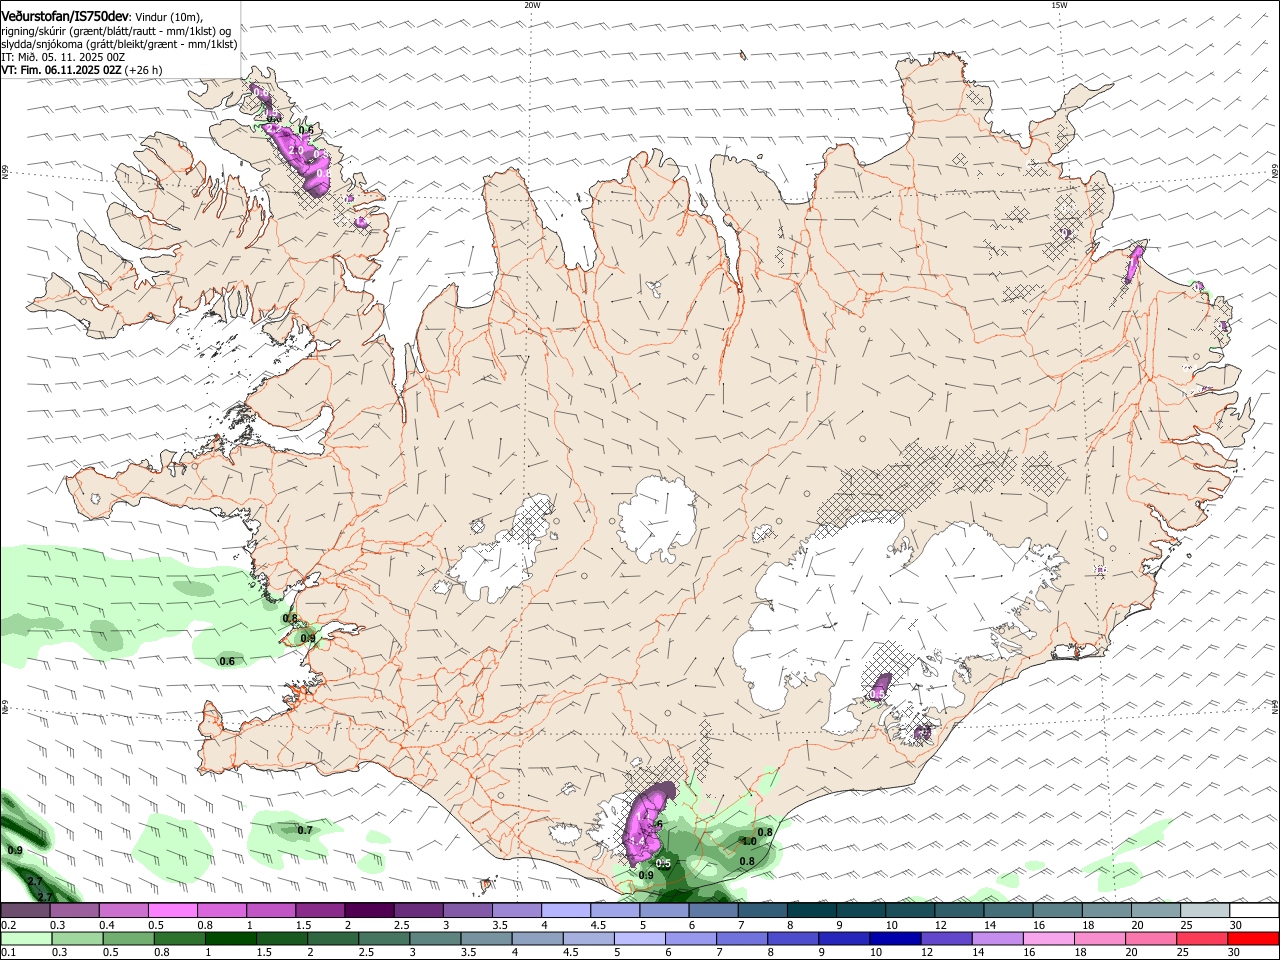Viewport: 1280px width, 960px height.
Task: Click the dark blue swatch labeled 10 in lower scale
Action: [895, 938]
